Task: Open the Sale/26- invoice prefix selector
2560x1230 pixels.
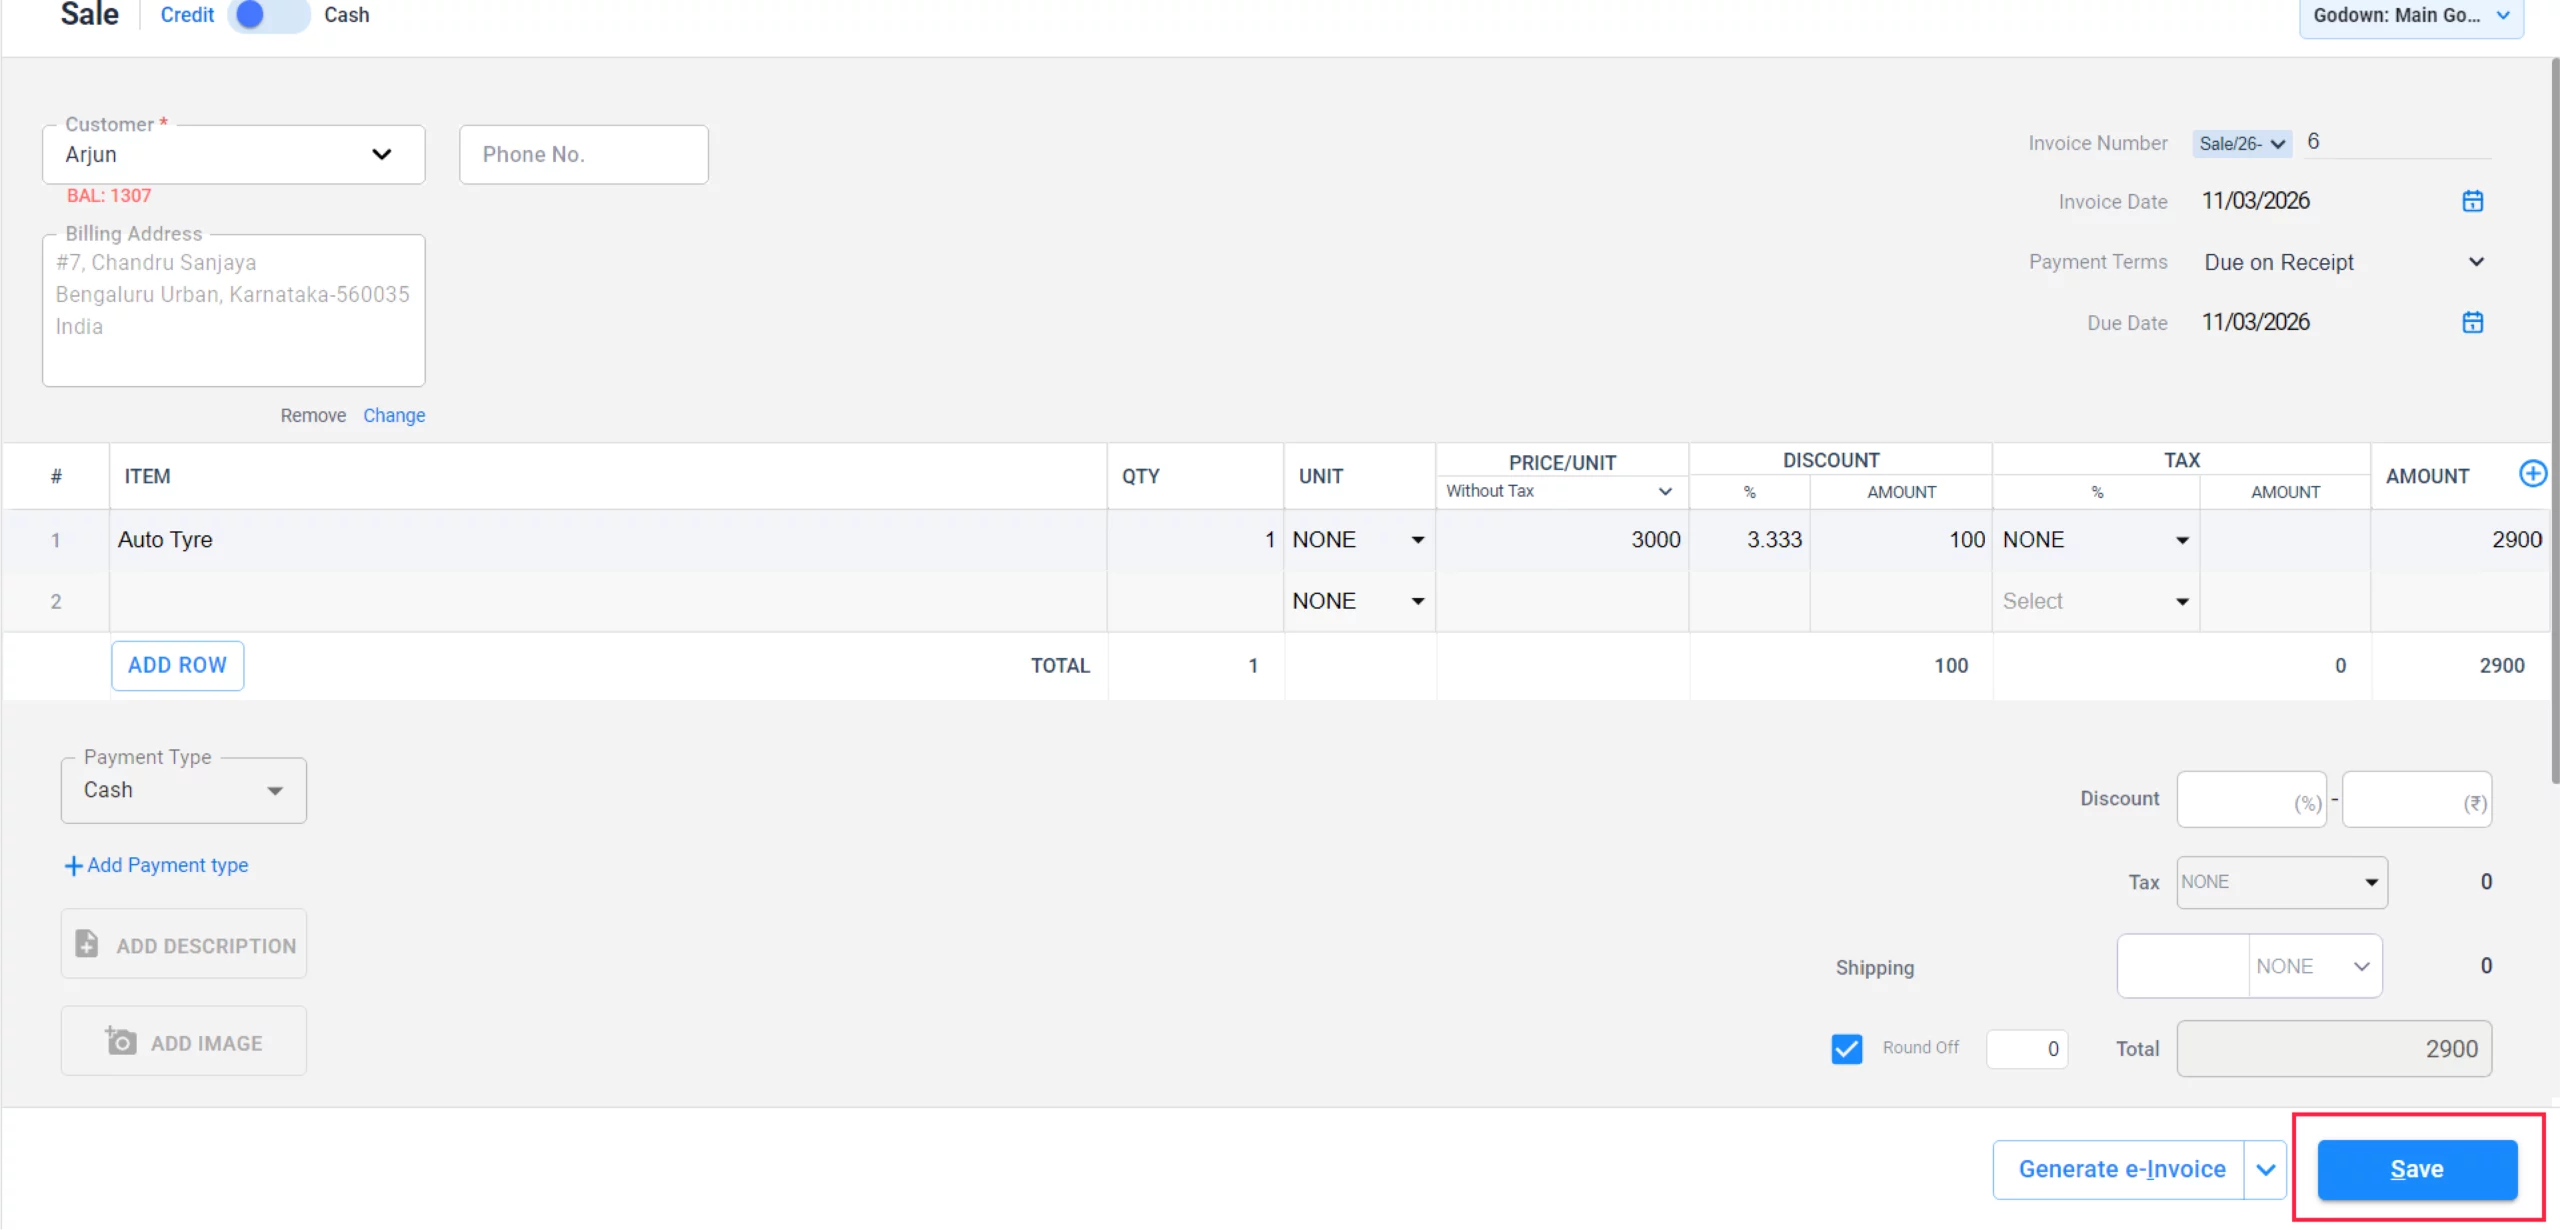Action: [x=2241, y=142]
